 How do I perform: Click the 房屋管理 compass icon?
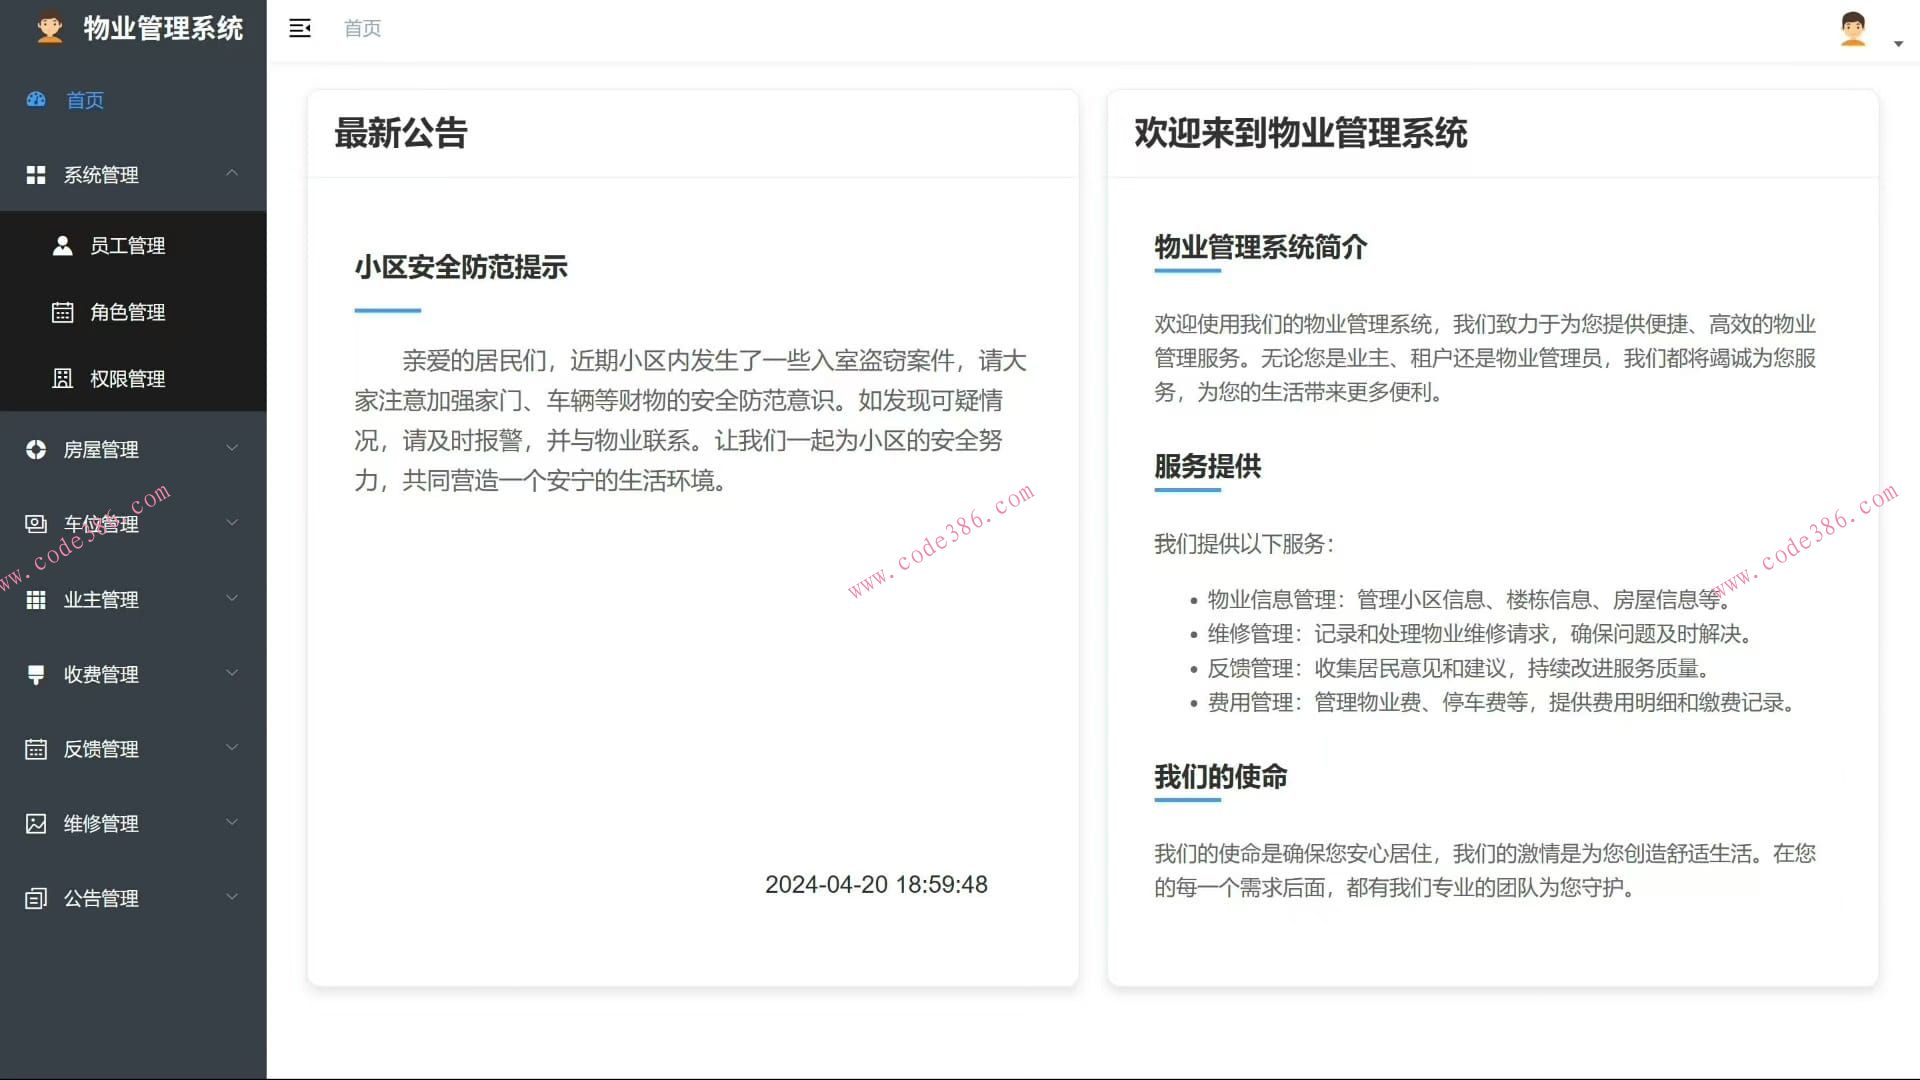pyautogui.click(x=36, y=448)
